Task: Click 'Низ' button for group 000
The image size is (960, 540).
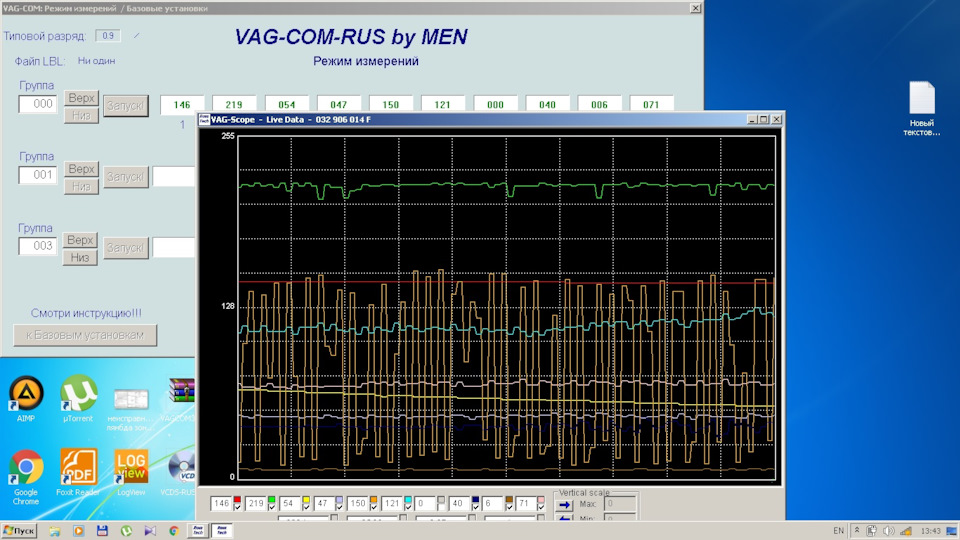Action: coord(81,115)
